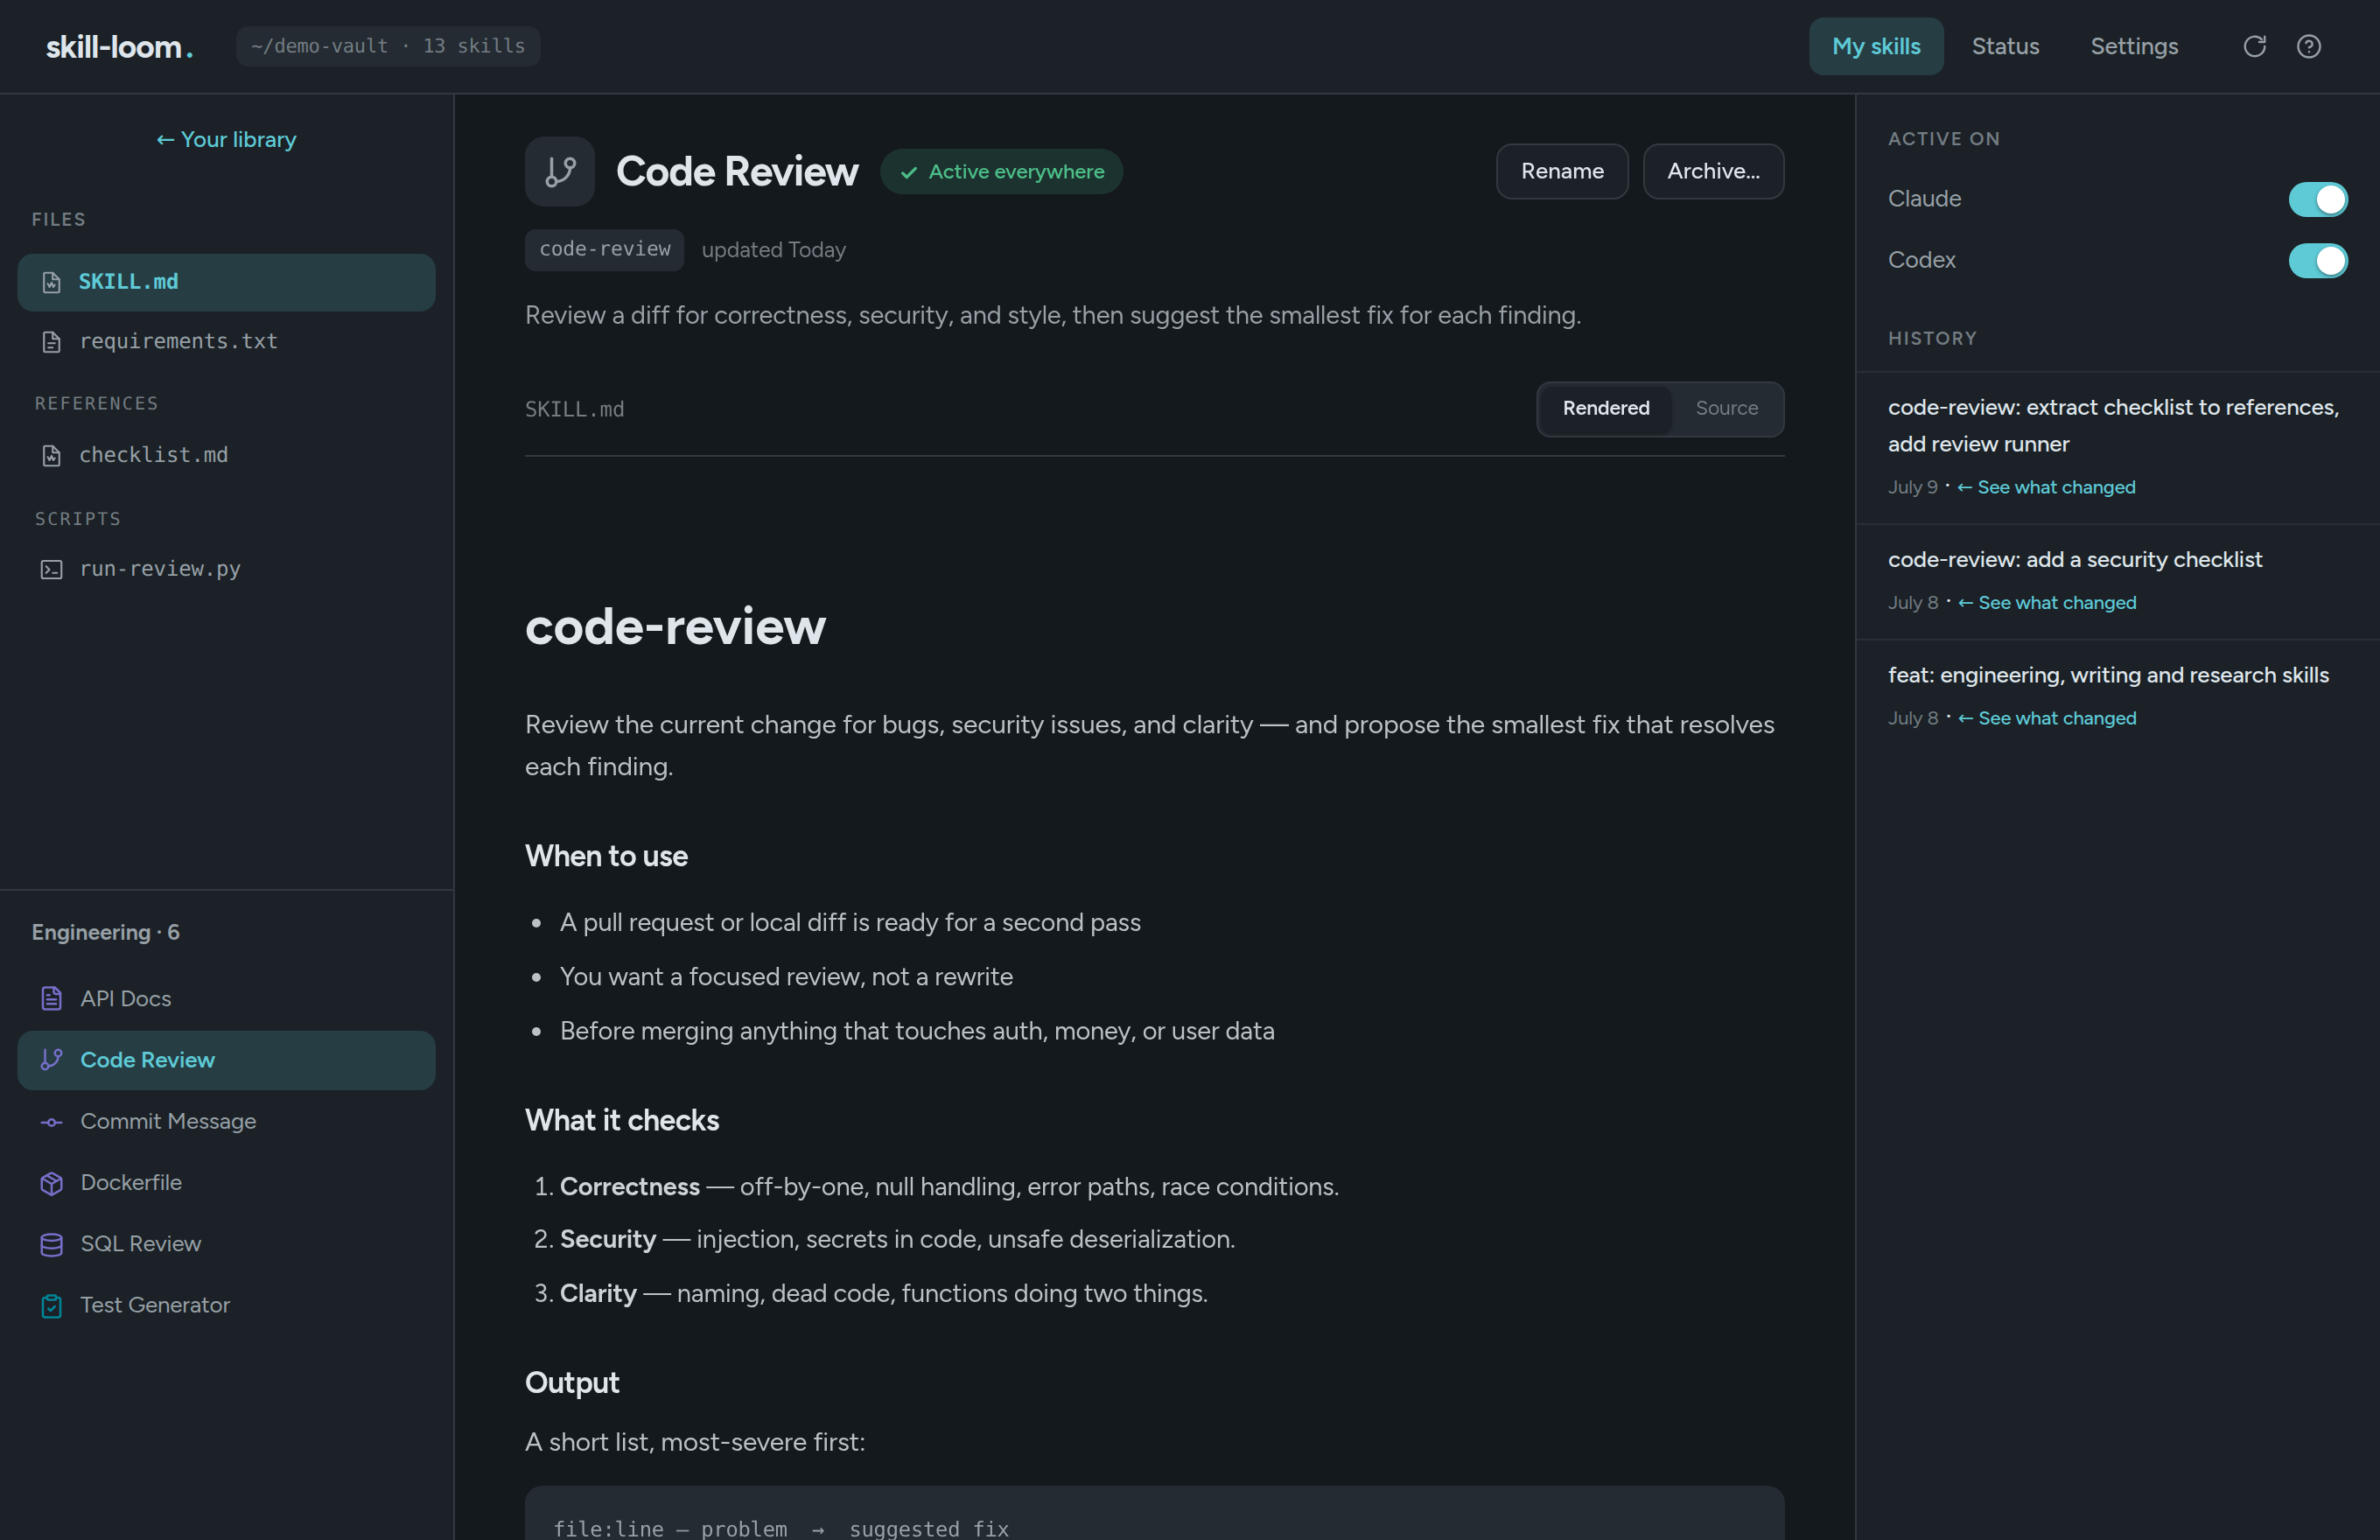Open requirements.txt file
2380x1540 pixels.
point(226,342)
